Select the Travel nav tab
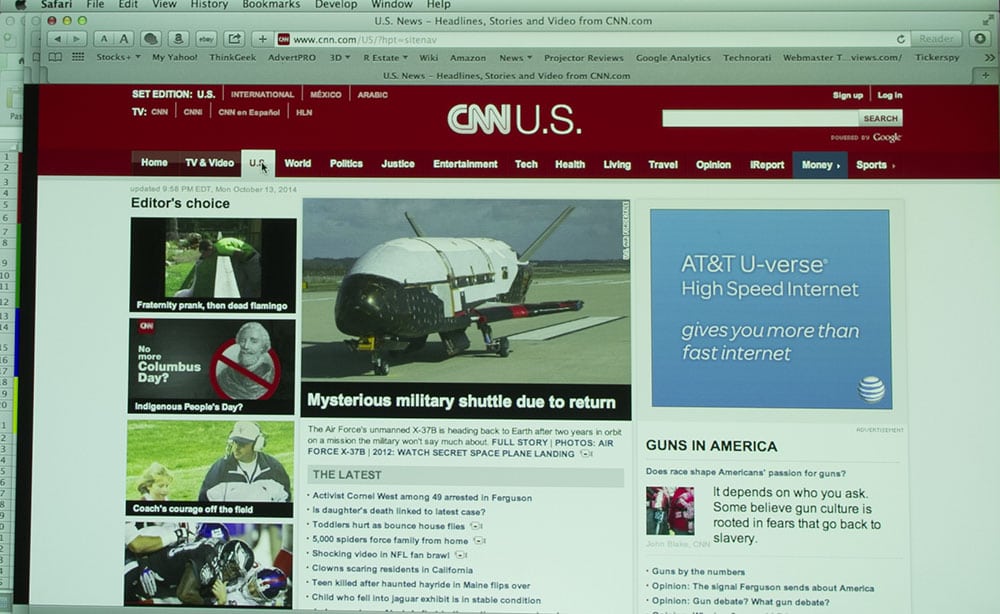This screenshot has width=1000, height=614. (x=663, y=164)
